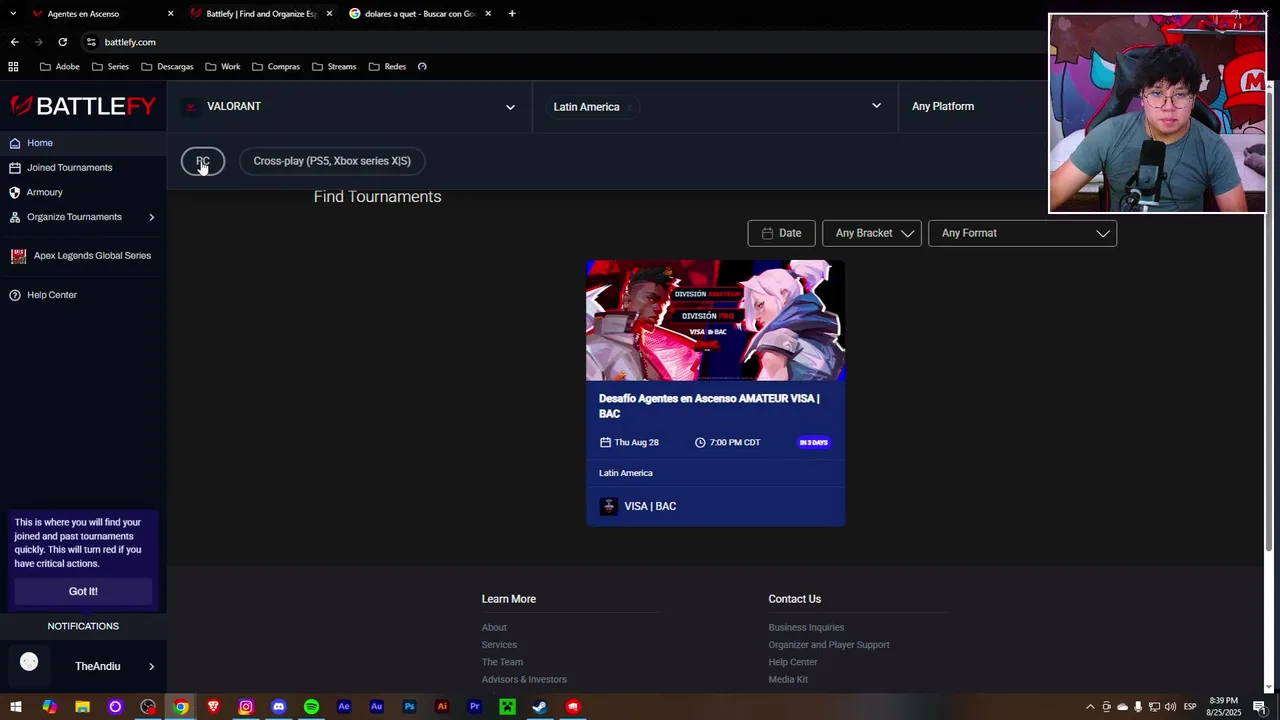Show hidden system tray icons

(1090, 707)
